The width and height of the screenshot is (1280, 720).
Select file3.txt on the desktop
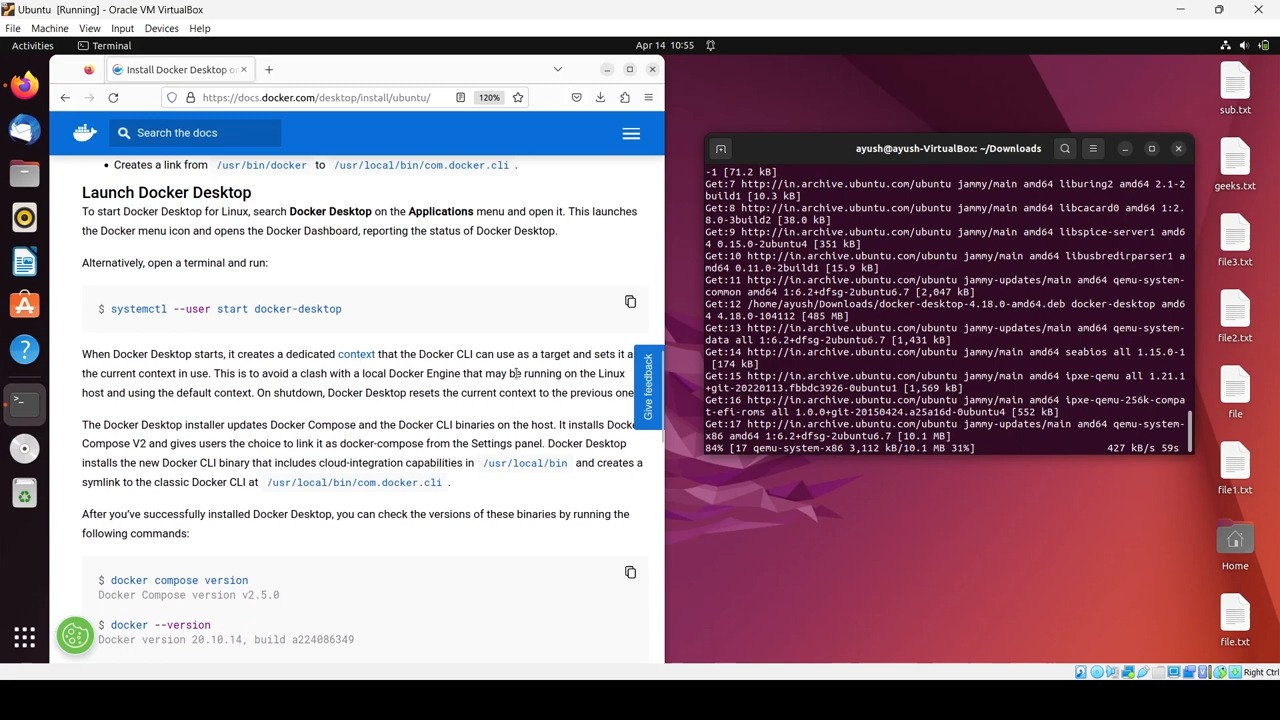pos(1235,241)
